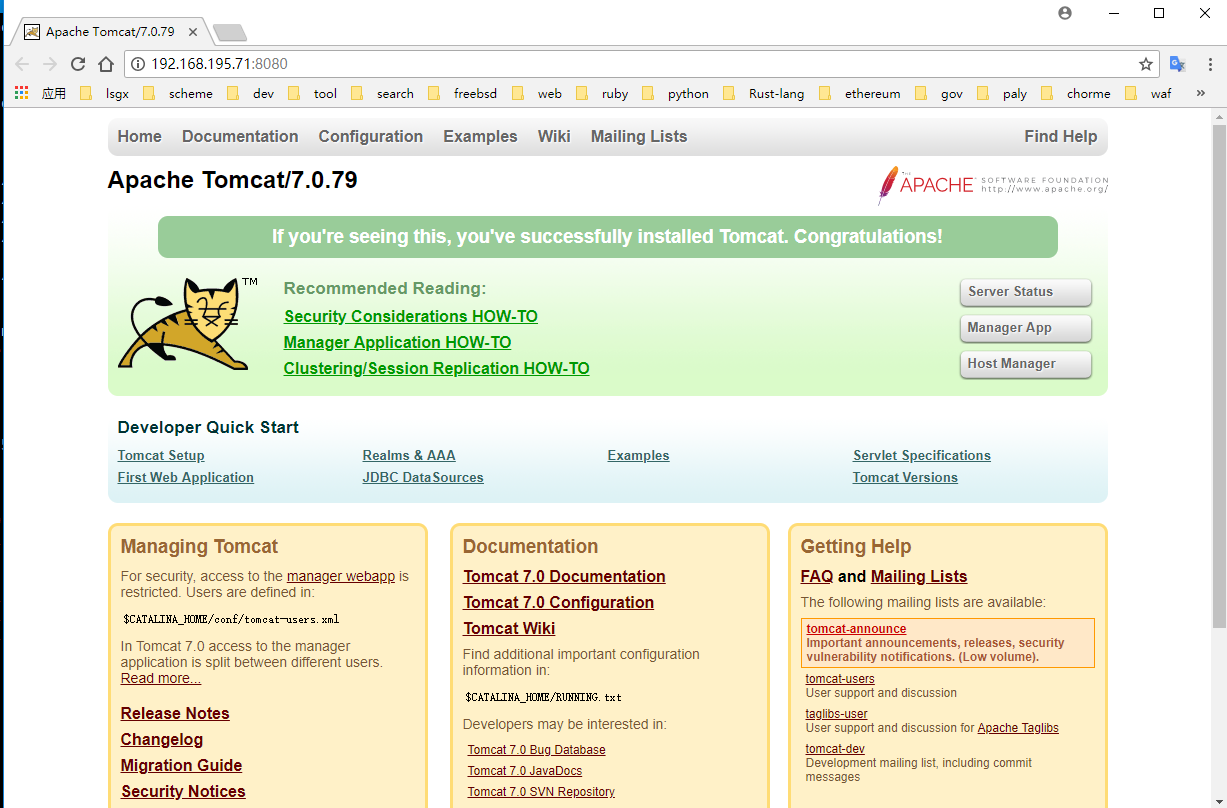
Task: Open the Apps grid shortcut
Action: click(x=21, y=93)
